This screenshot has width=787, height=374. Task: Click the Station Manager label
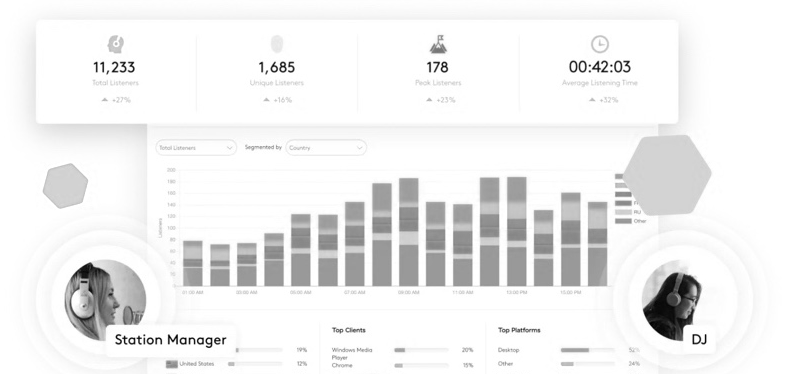click(x=171, y=340)
